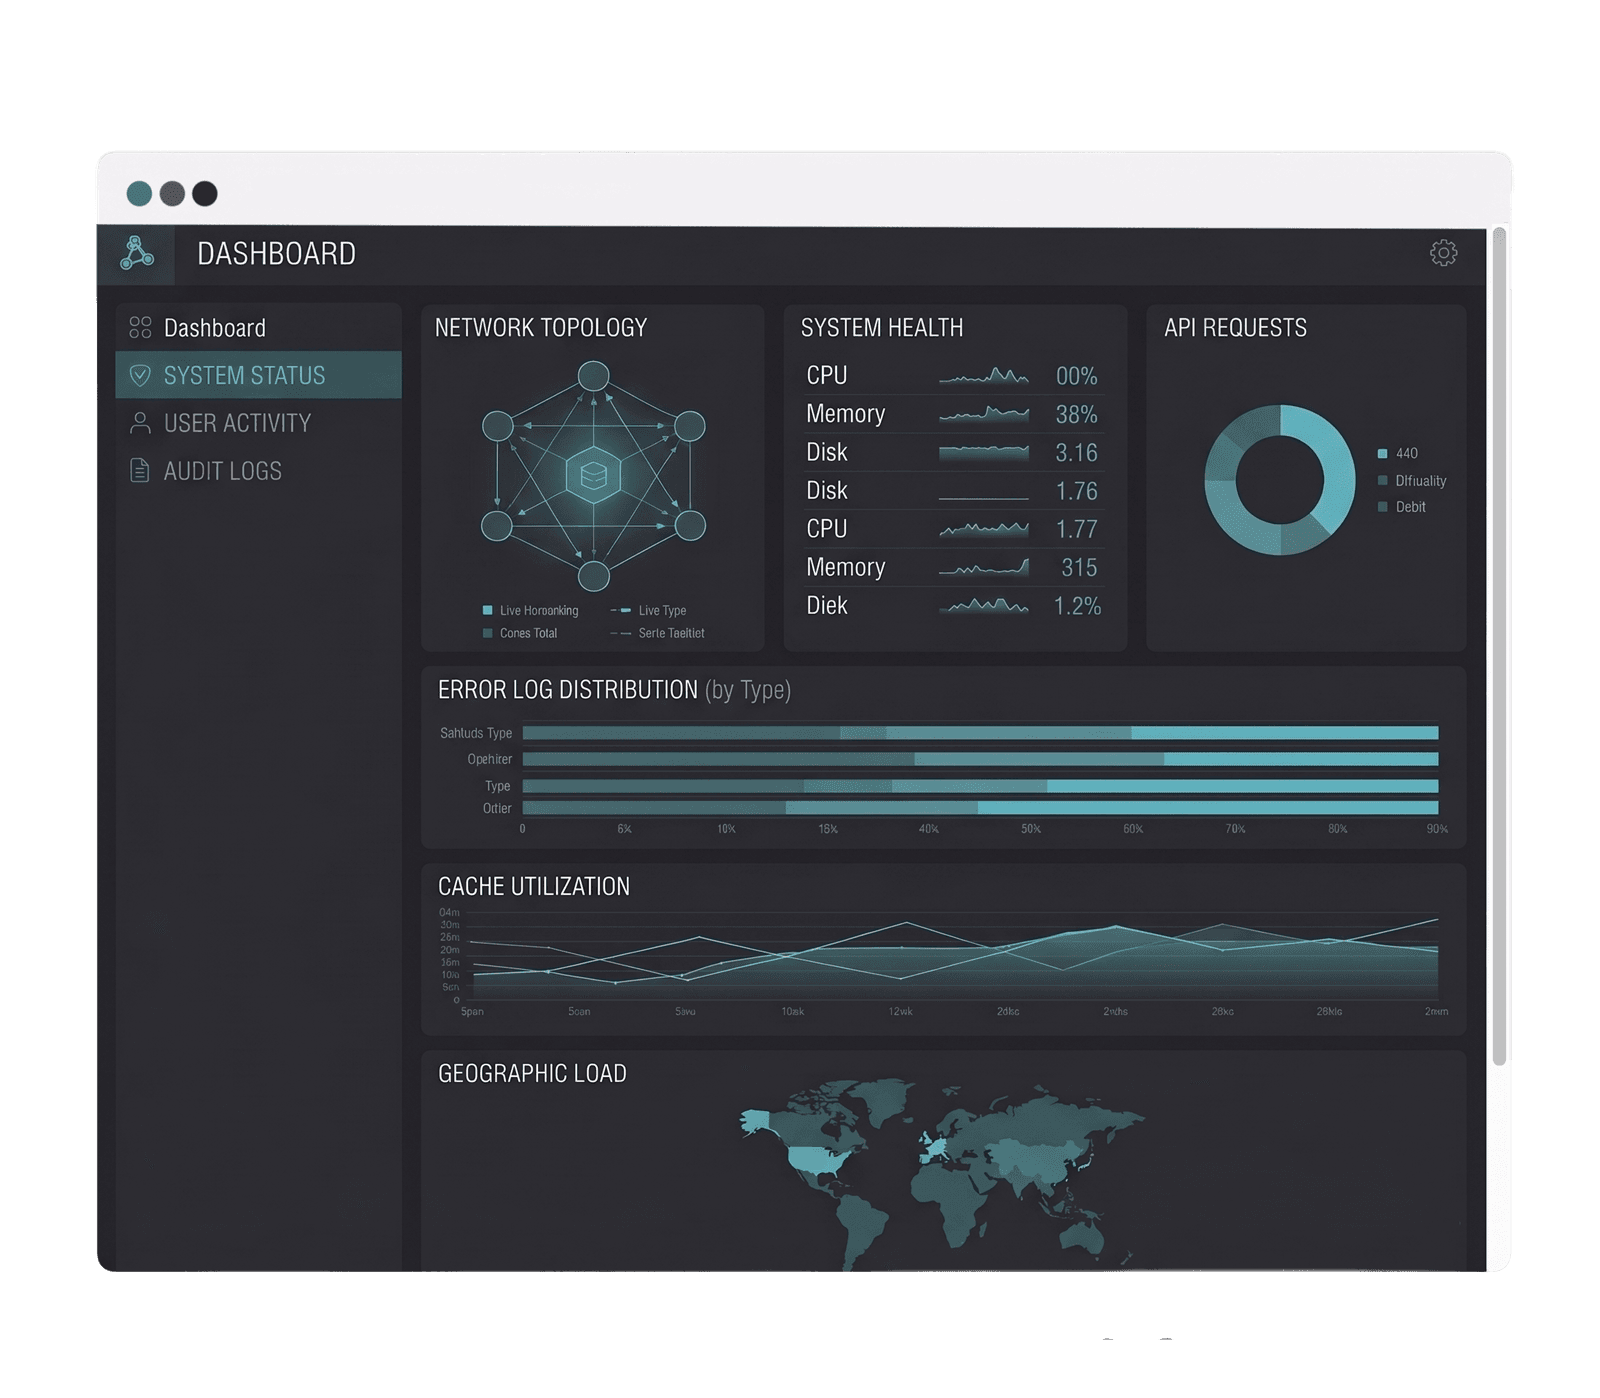Screen dimensions: 1600x1398
Task: Click the GEOGRAPHIC LOAD heading
Action: coord(532,1074)
